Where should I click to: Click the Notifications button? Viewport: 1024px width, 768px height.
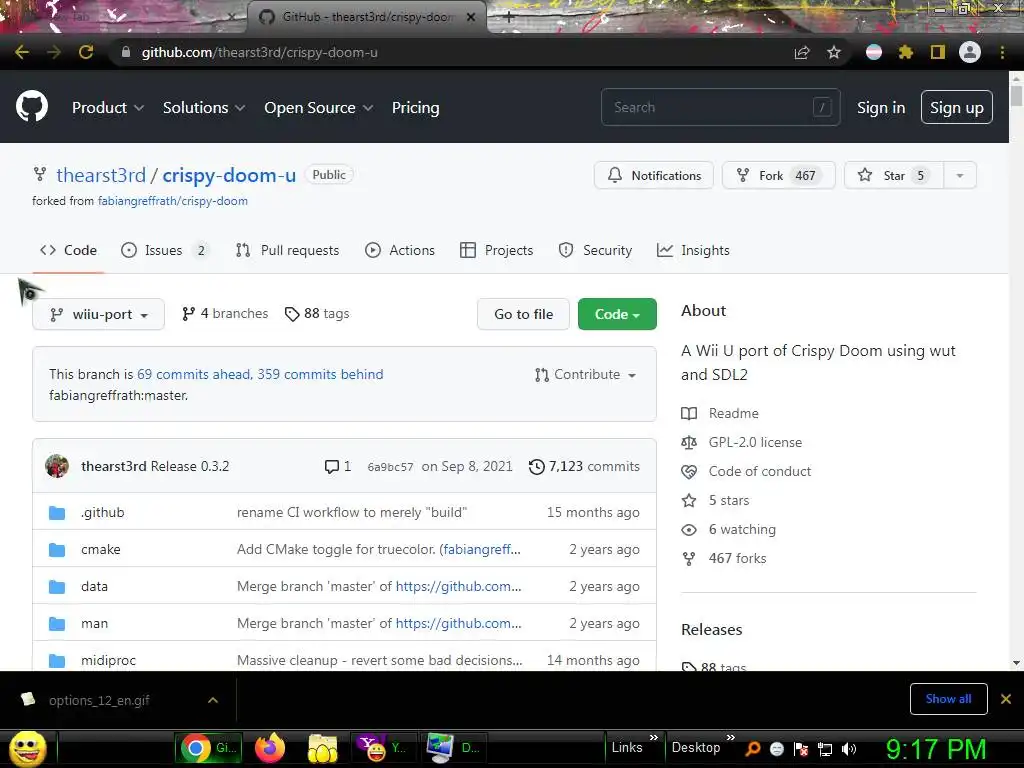click(x=654, y=176)
